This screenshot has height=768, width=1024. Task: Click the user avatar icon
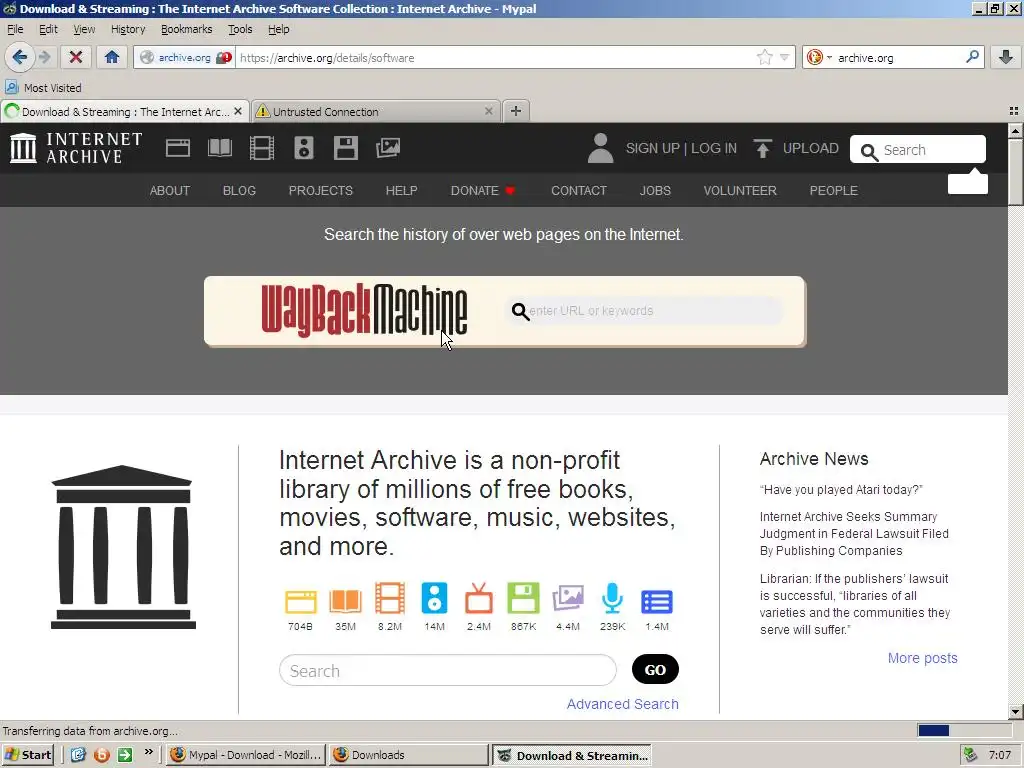click(x=600, y=148)
